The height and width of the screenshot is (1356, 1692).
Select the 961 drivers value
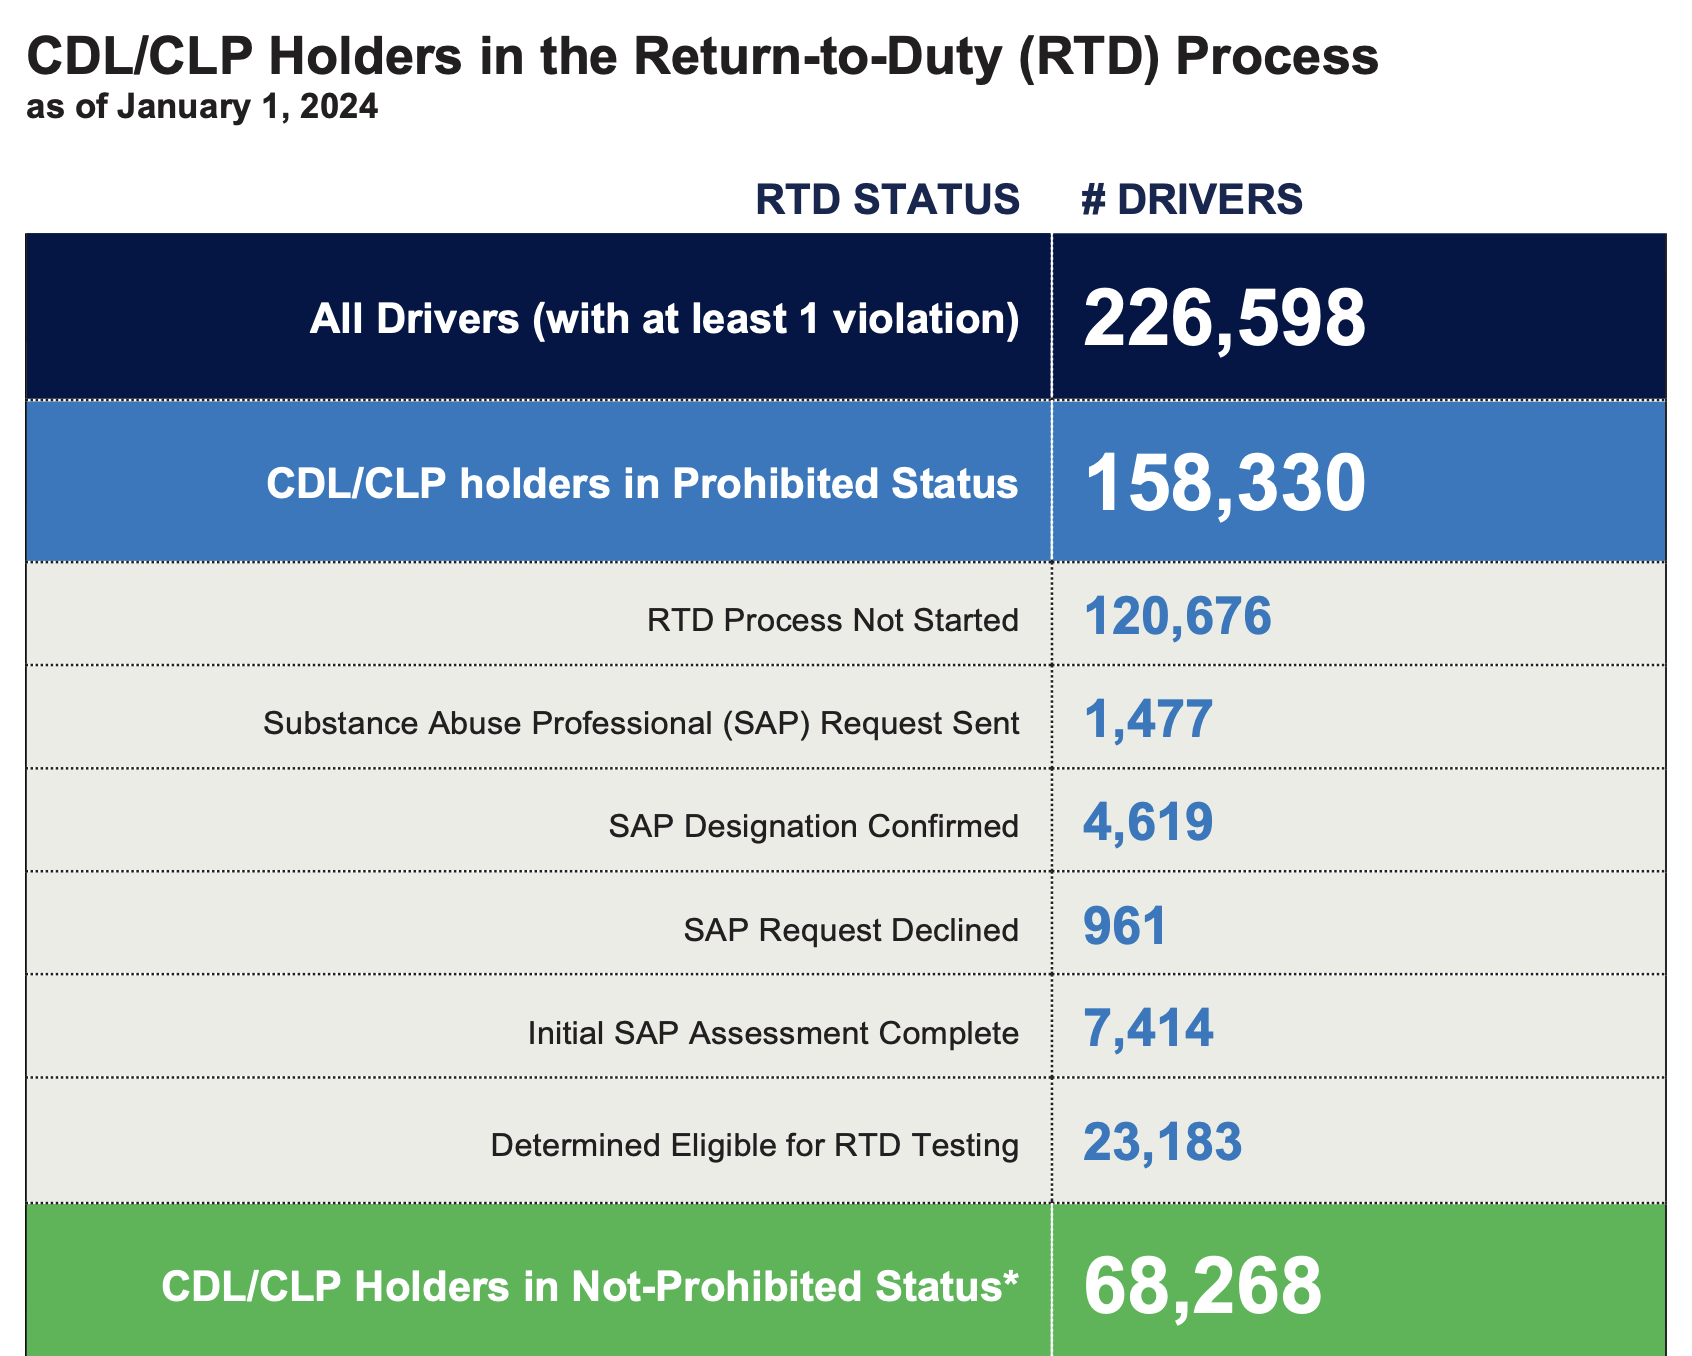[x=1125, y=926]
